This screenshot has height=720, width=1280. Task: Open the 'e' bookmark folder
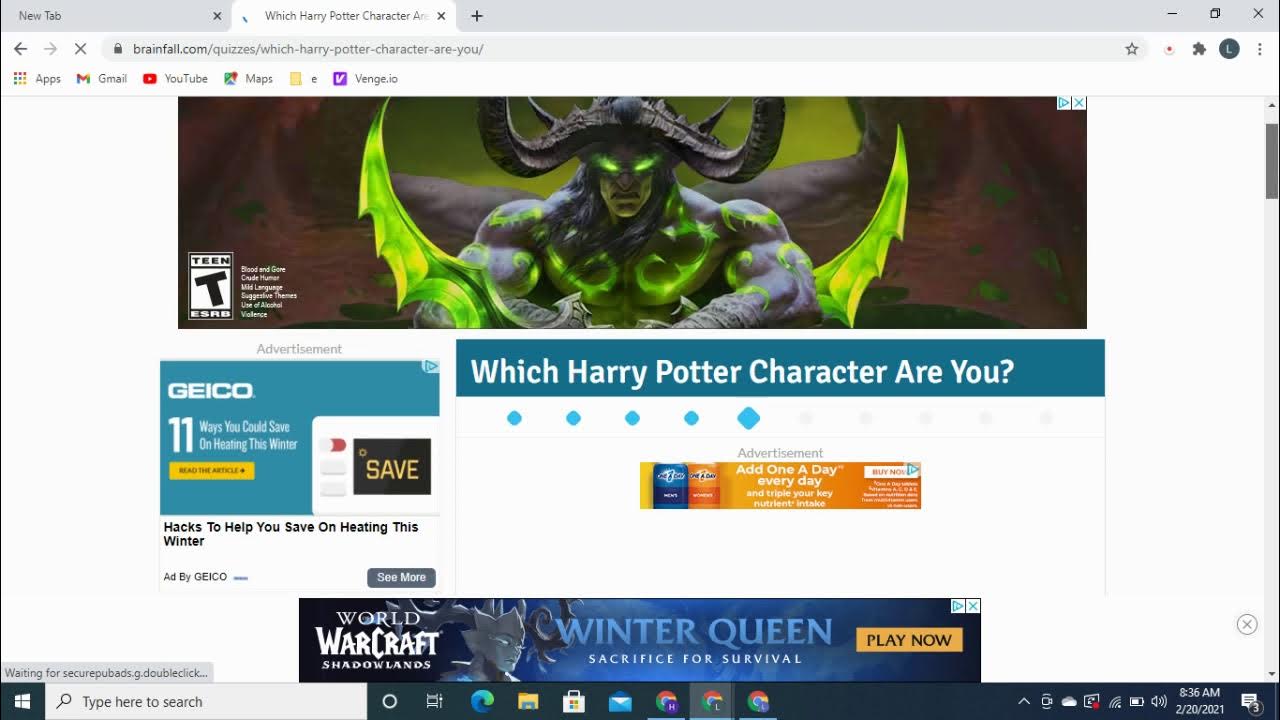coord(303,78)
